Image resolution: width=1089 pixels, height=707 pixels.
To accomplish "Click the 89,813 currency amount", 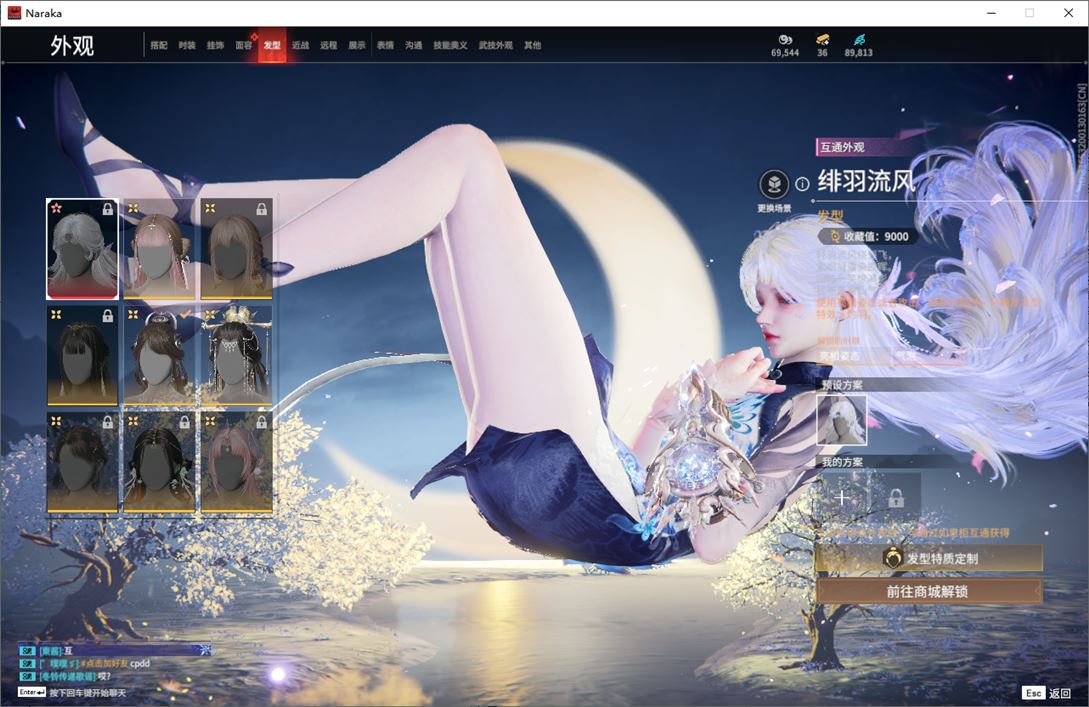I will point(859,53).
